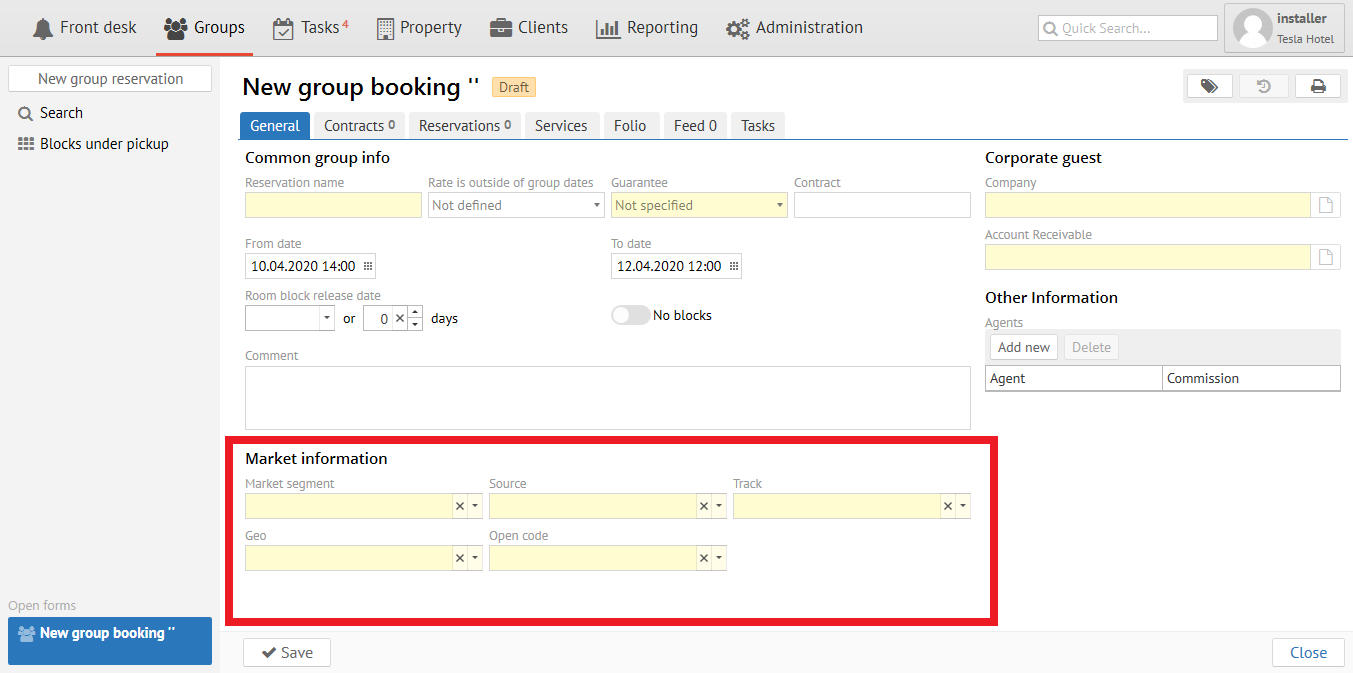Click document icon beside Account Receivable field
Image resolution: width=1353 pixels, height=673 pixels.
[x=1325, y=257]
